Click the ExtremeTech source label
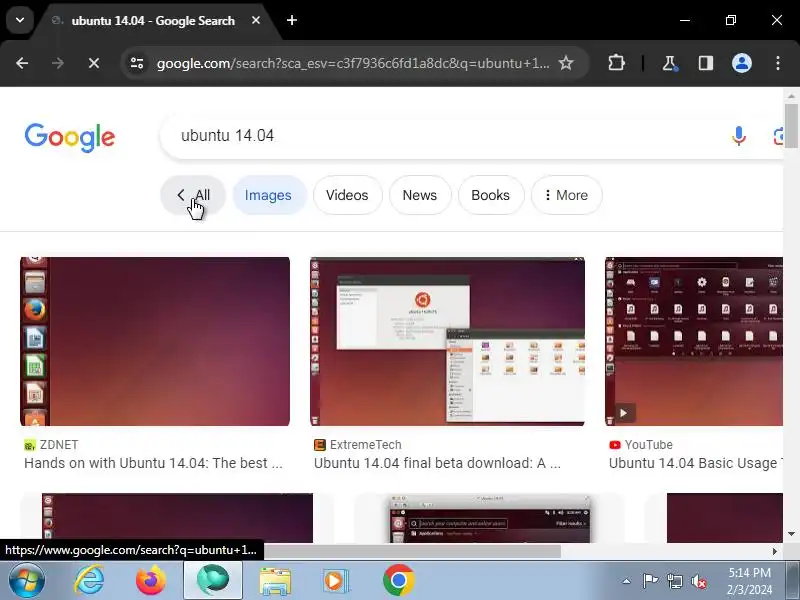 tap(365, 445)
